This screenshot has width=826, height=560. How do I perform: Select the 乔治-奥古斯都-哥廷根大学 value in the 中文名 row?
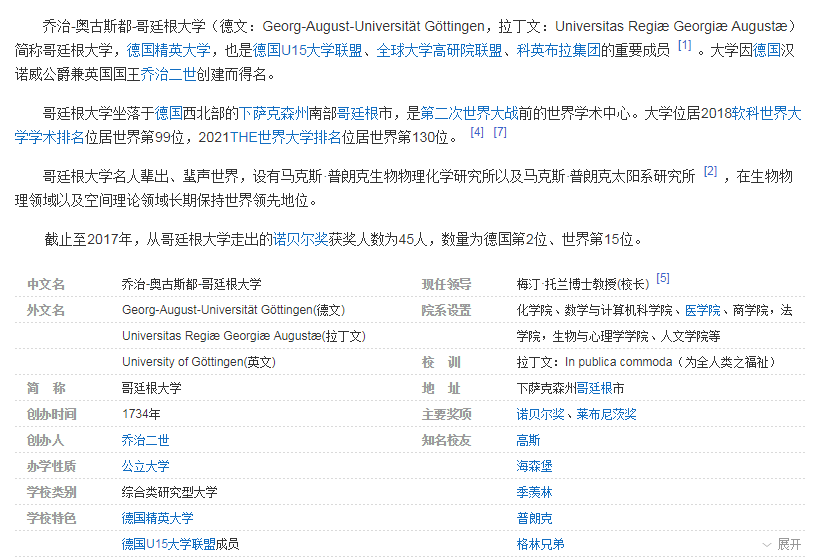click(x=191, y=284)
